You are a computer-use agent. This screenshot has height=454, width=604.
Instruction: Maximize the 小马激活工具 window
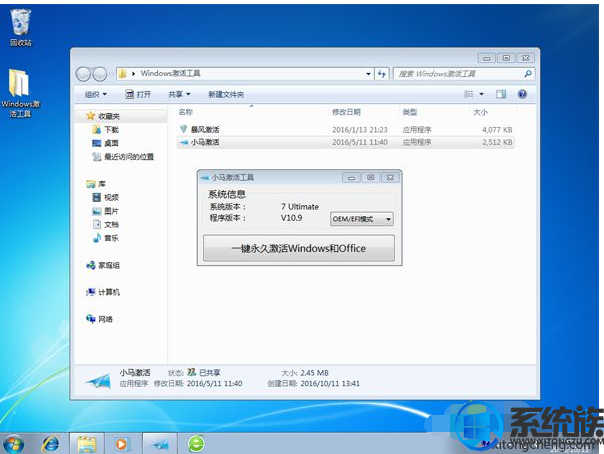click(371, 178)
